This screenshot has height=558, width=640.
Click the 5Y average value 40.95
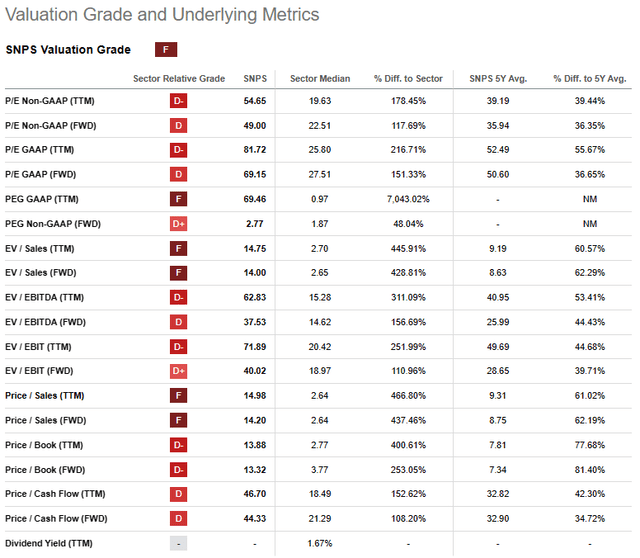pos(498,297)
